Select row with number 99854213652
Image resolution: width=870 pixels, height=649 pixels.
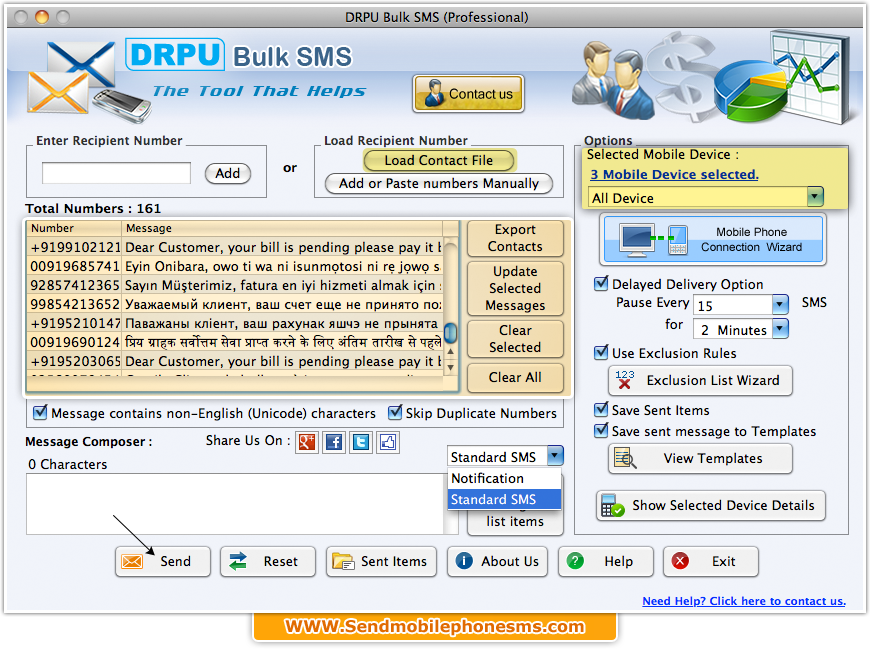(235, 304)
